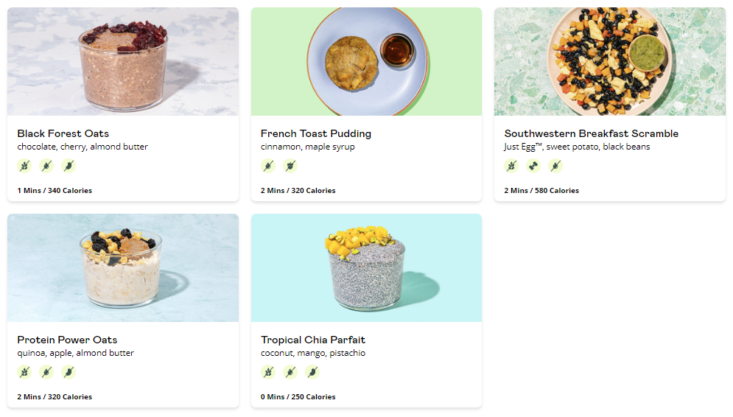Click the Black Forest Oats photo

click(x=123, y=61)
